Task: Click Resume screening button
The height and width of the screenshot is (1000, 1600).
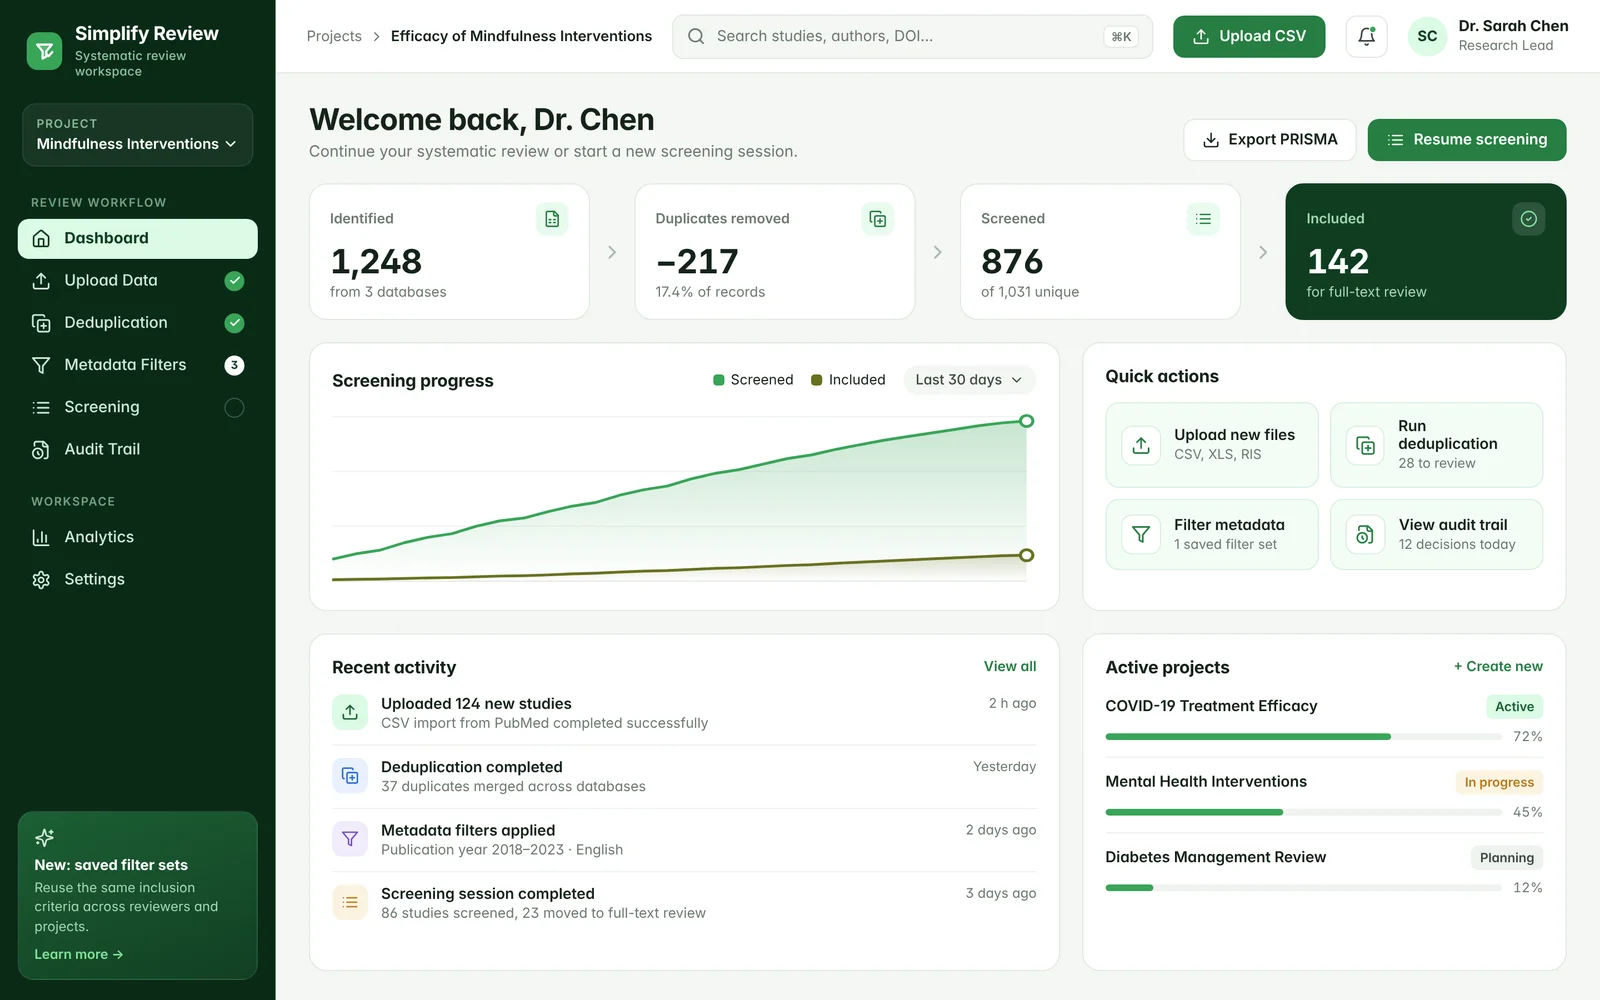Action: [x=1466, y=140]
